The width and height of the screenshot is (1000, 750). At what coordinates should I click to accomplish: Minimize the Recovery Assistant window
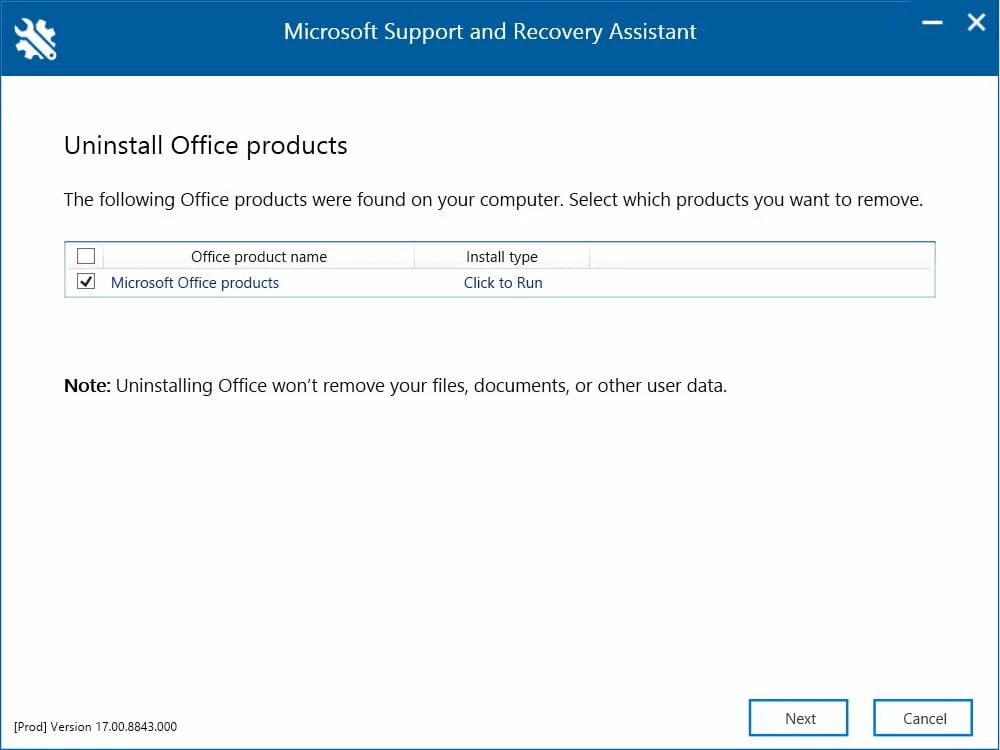click(931, 22)
